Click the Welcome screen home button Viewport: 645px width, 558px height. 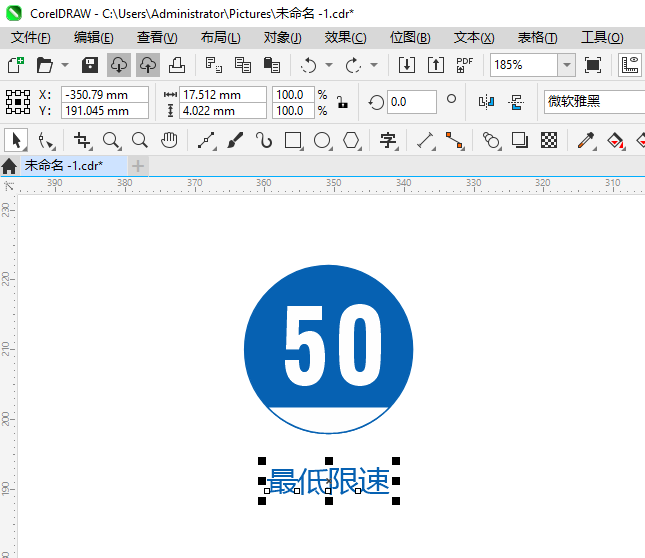point(10,165)
